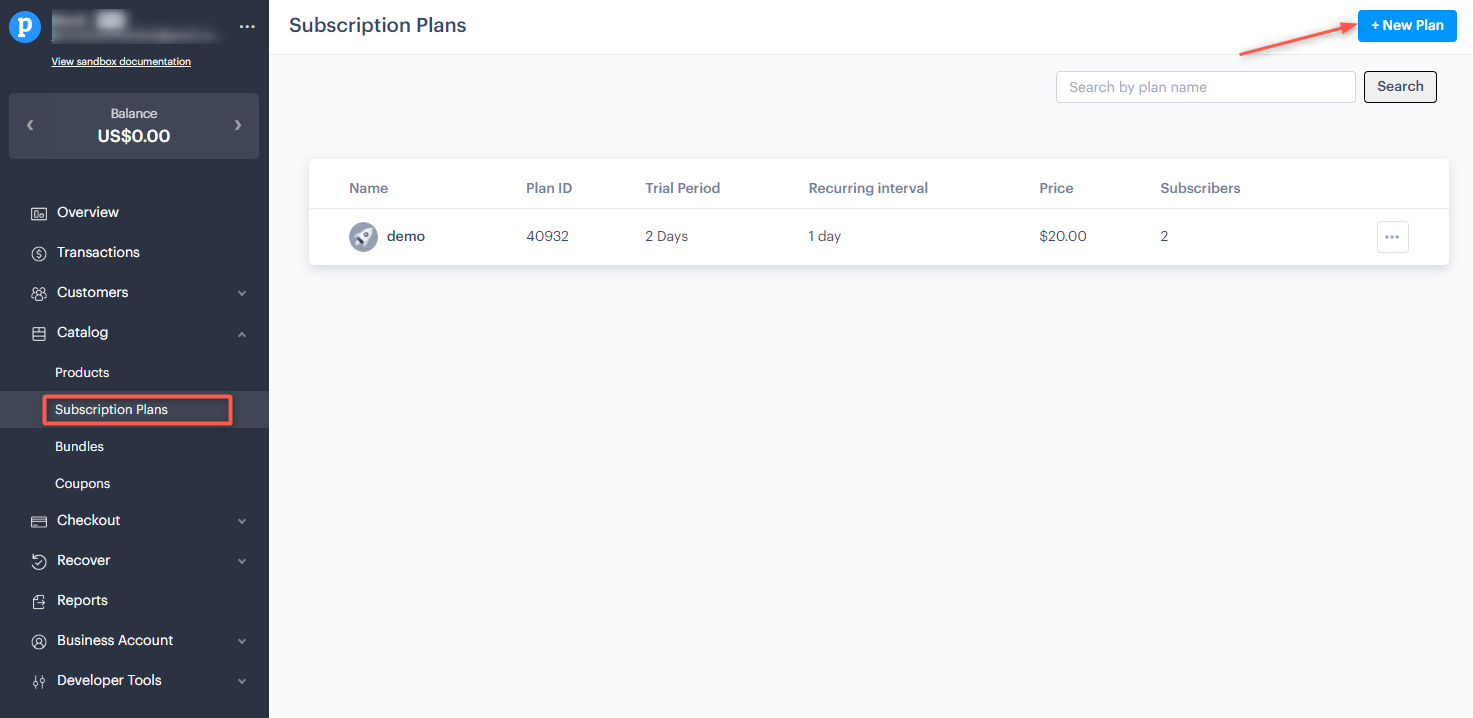The image size is (1473, 718).
Task: Open the Products menu item
Action: point(82,372)
